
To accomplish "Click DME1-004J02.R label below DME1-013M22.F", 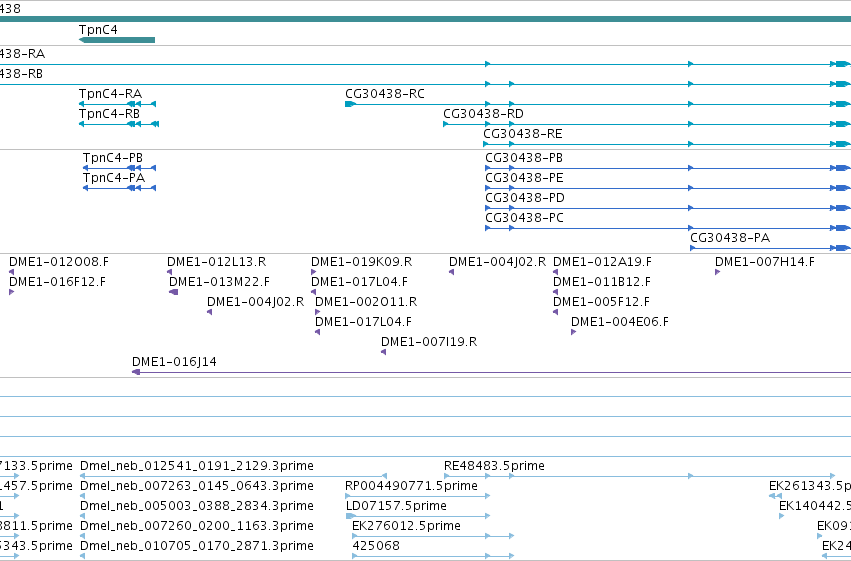I will pos(256,302).
